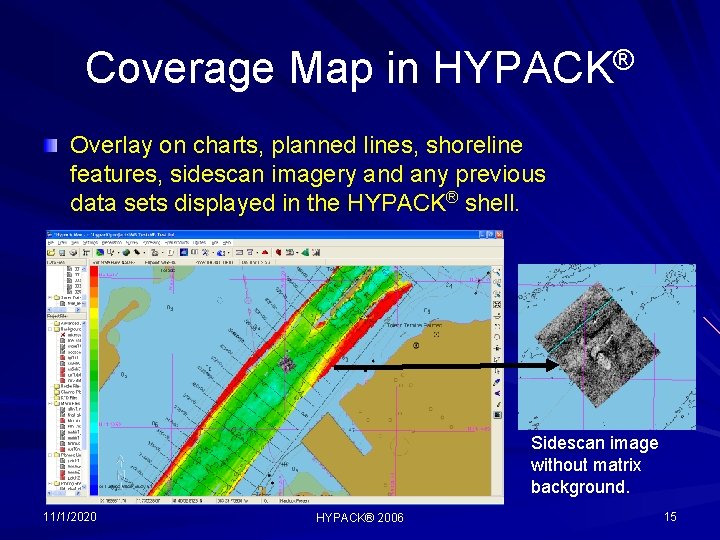Click the footer text 'HYPACK® 2006'
Viewport: 720px width, 540px height.
360,518
